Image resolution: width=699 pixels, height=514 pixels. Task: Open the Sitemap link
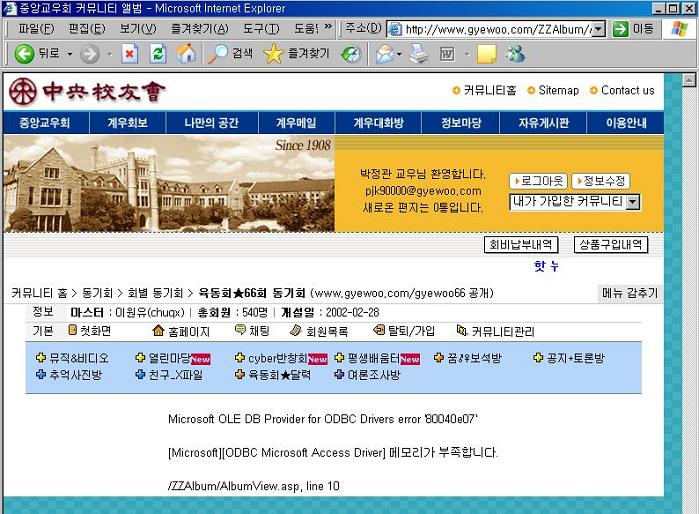(558, 90)
